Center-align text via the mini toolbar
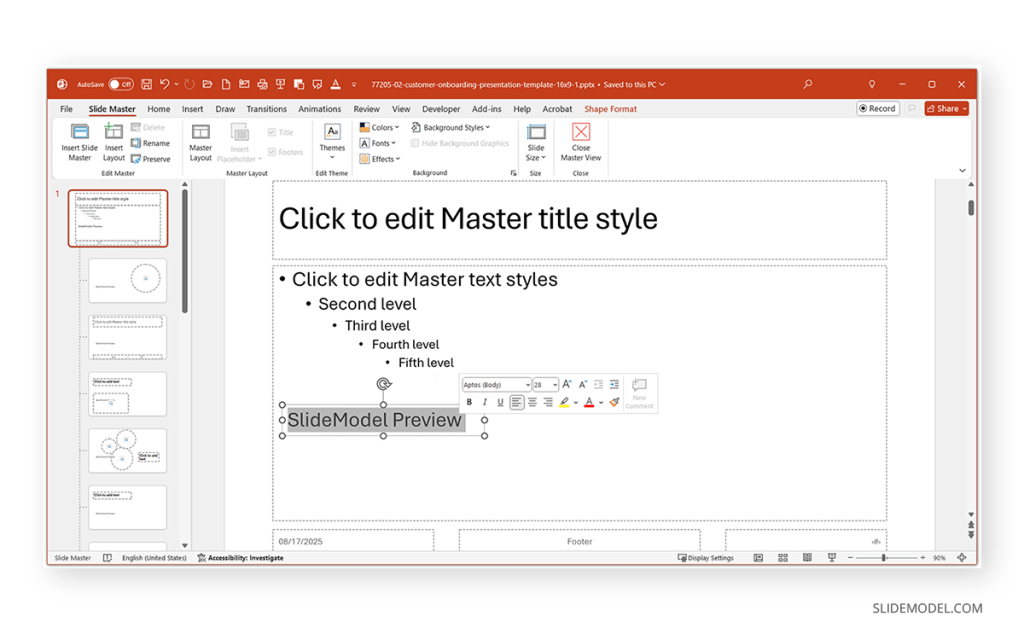 tap(532, 403)
